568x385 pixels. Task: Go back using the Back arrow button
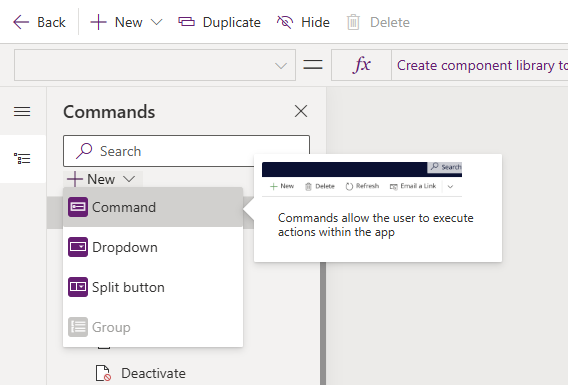39,22
